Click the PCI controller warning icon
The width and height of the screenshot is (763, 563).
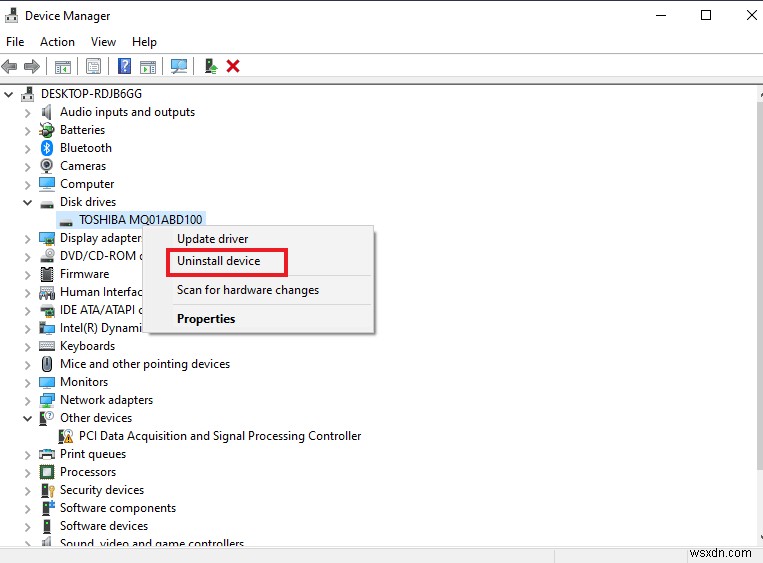(x=66, y=436)
